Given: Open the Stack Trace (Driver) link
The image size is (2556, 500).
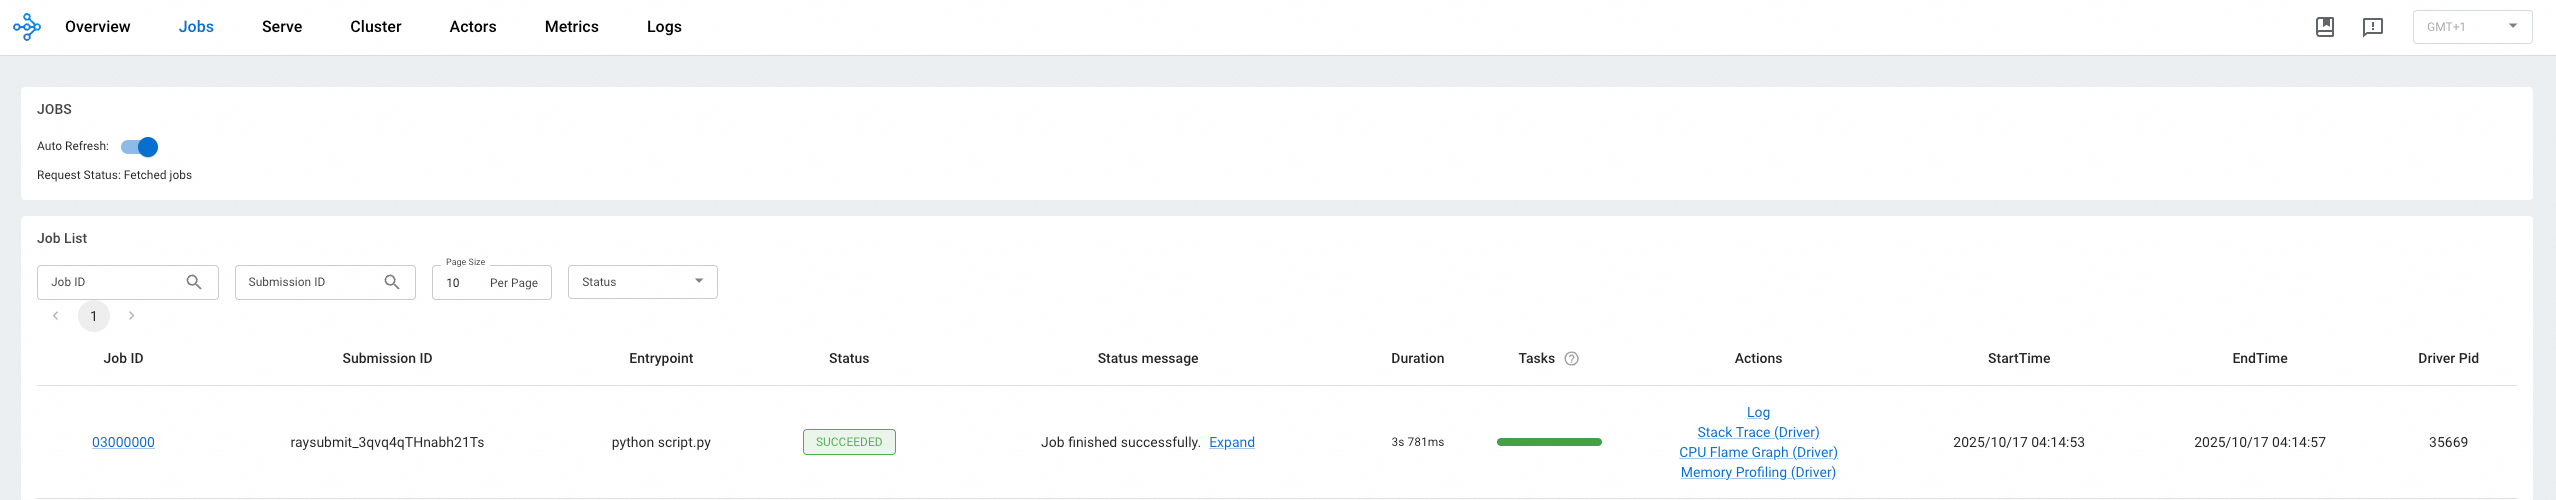Looking at the screenshot, I should point(1758,432).
